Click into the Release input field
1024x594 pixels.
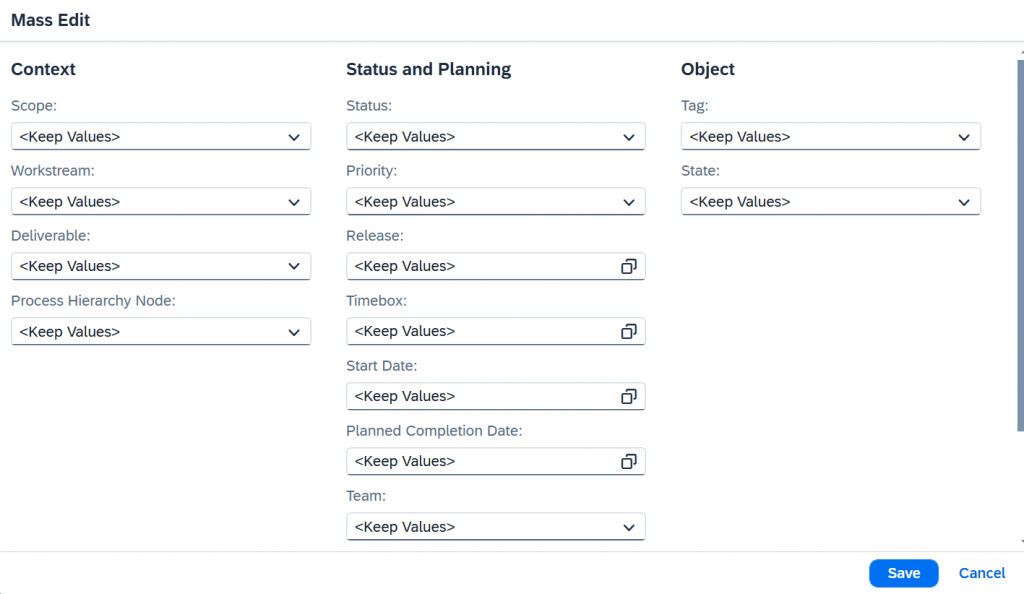click(x=483, y=266)
